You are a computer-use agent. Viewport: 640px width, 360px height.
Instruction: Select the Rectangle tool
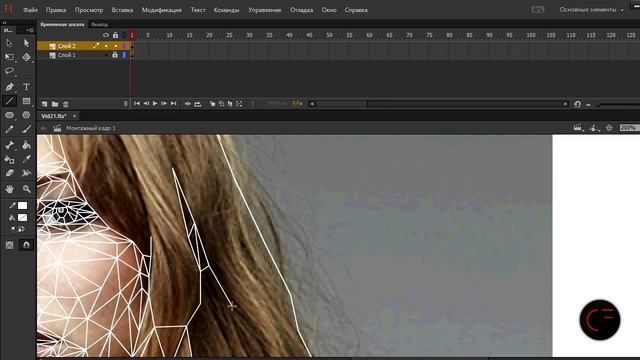coord(26,101)
